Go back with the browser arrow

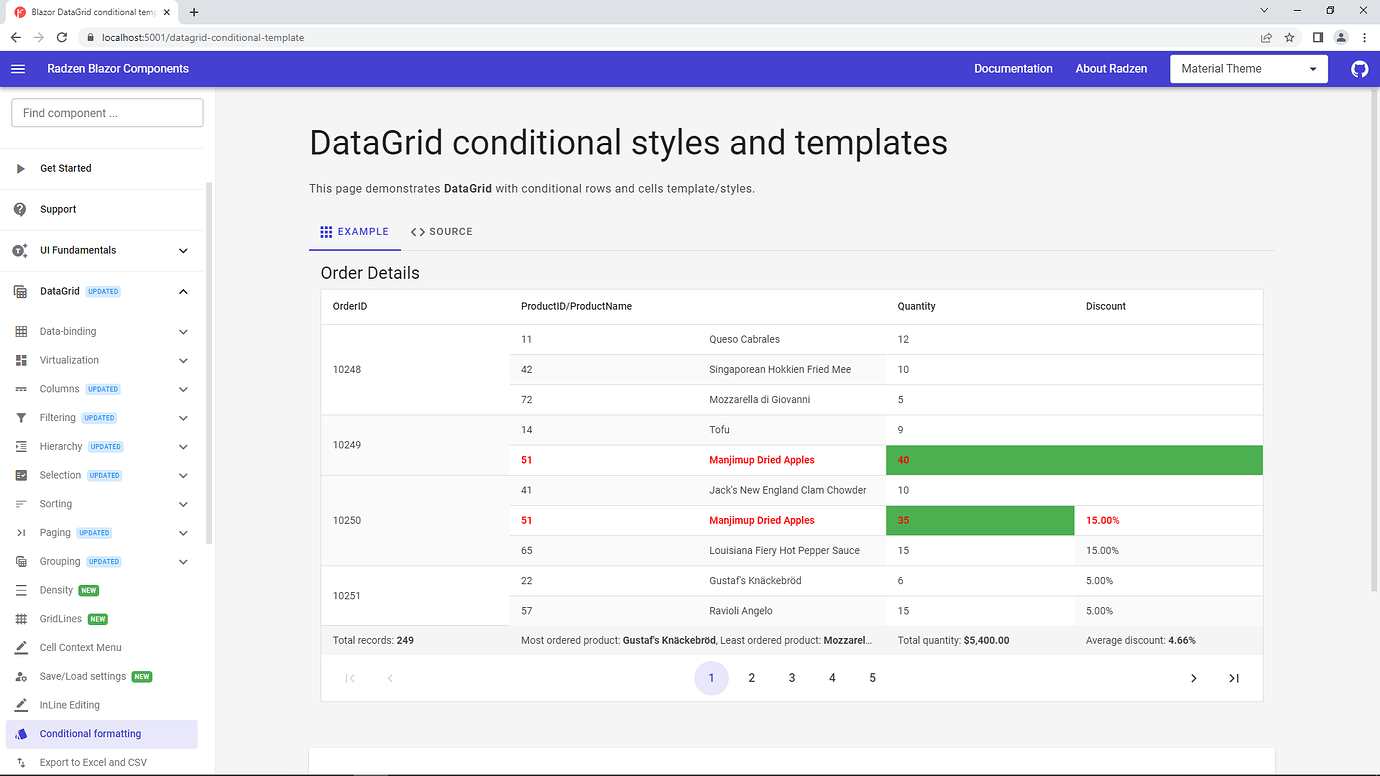[x=15, y=37]
